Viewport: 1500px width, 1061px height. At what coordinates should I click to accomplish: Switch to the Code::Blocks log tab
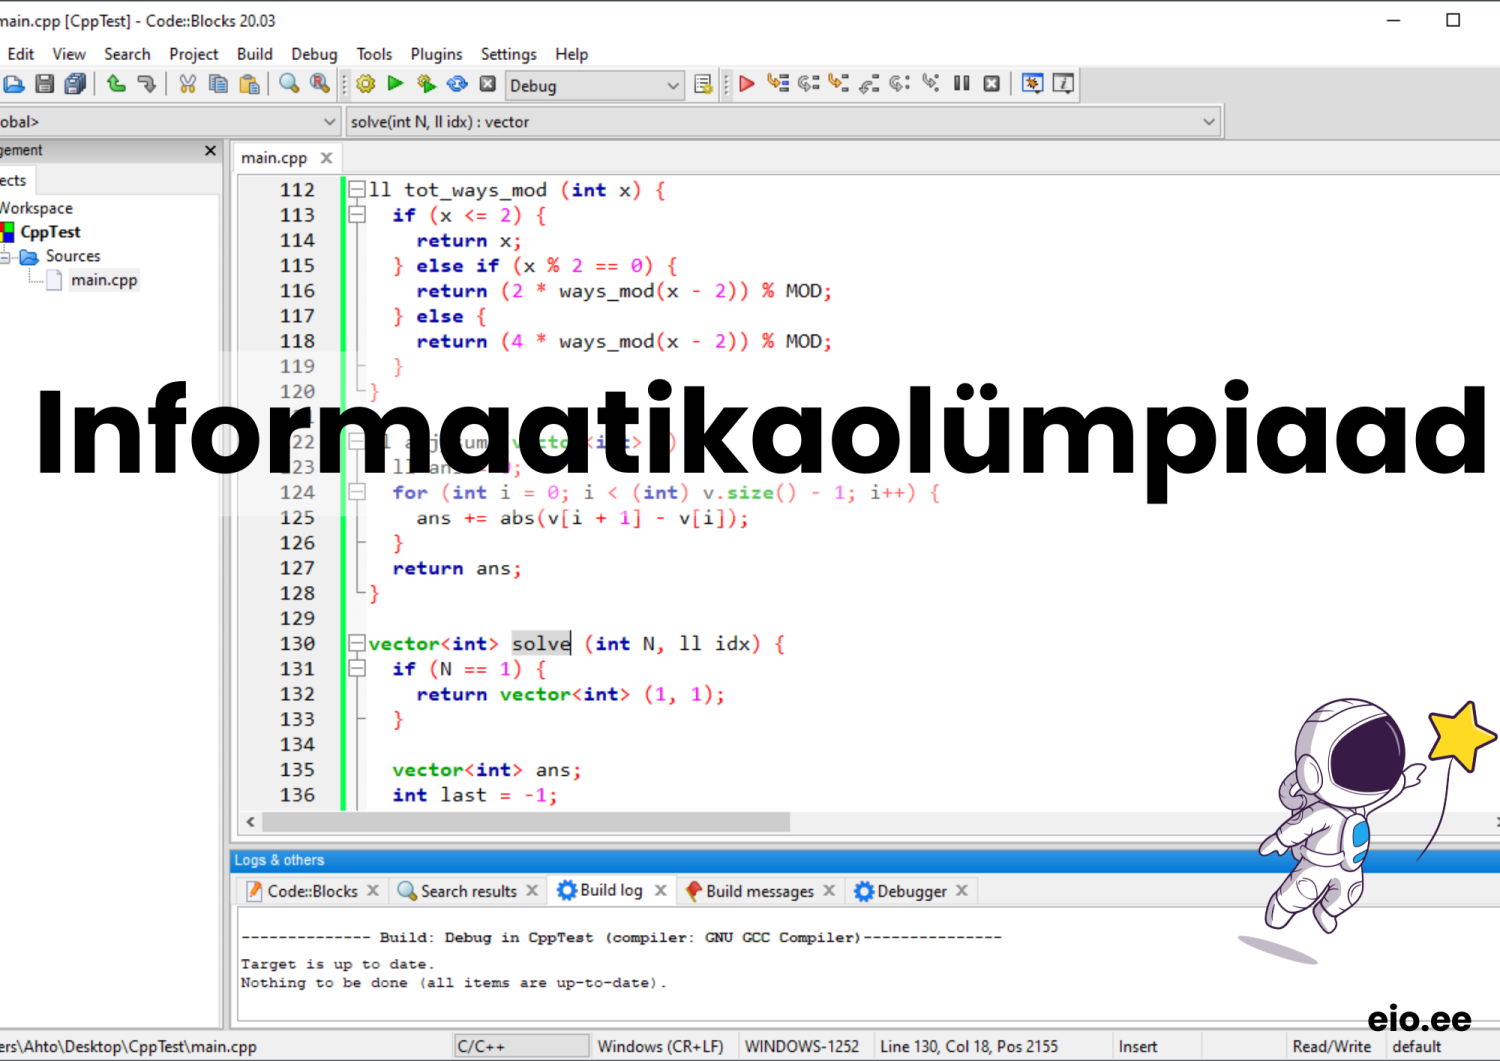coord(312,891)
